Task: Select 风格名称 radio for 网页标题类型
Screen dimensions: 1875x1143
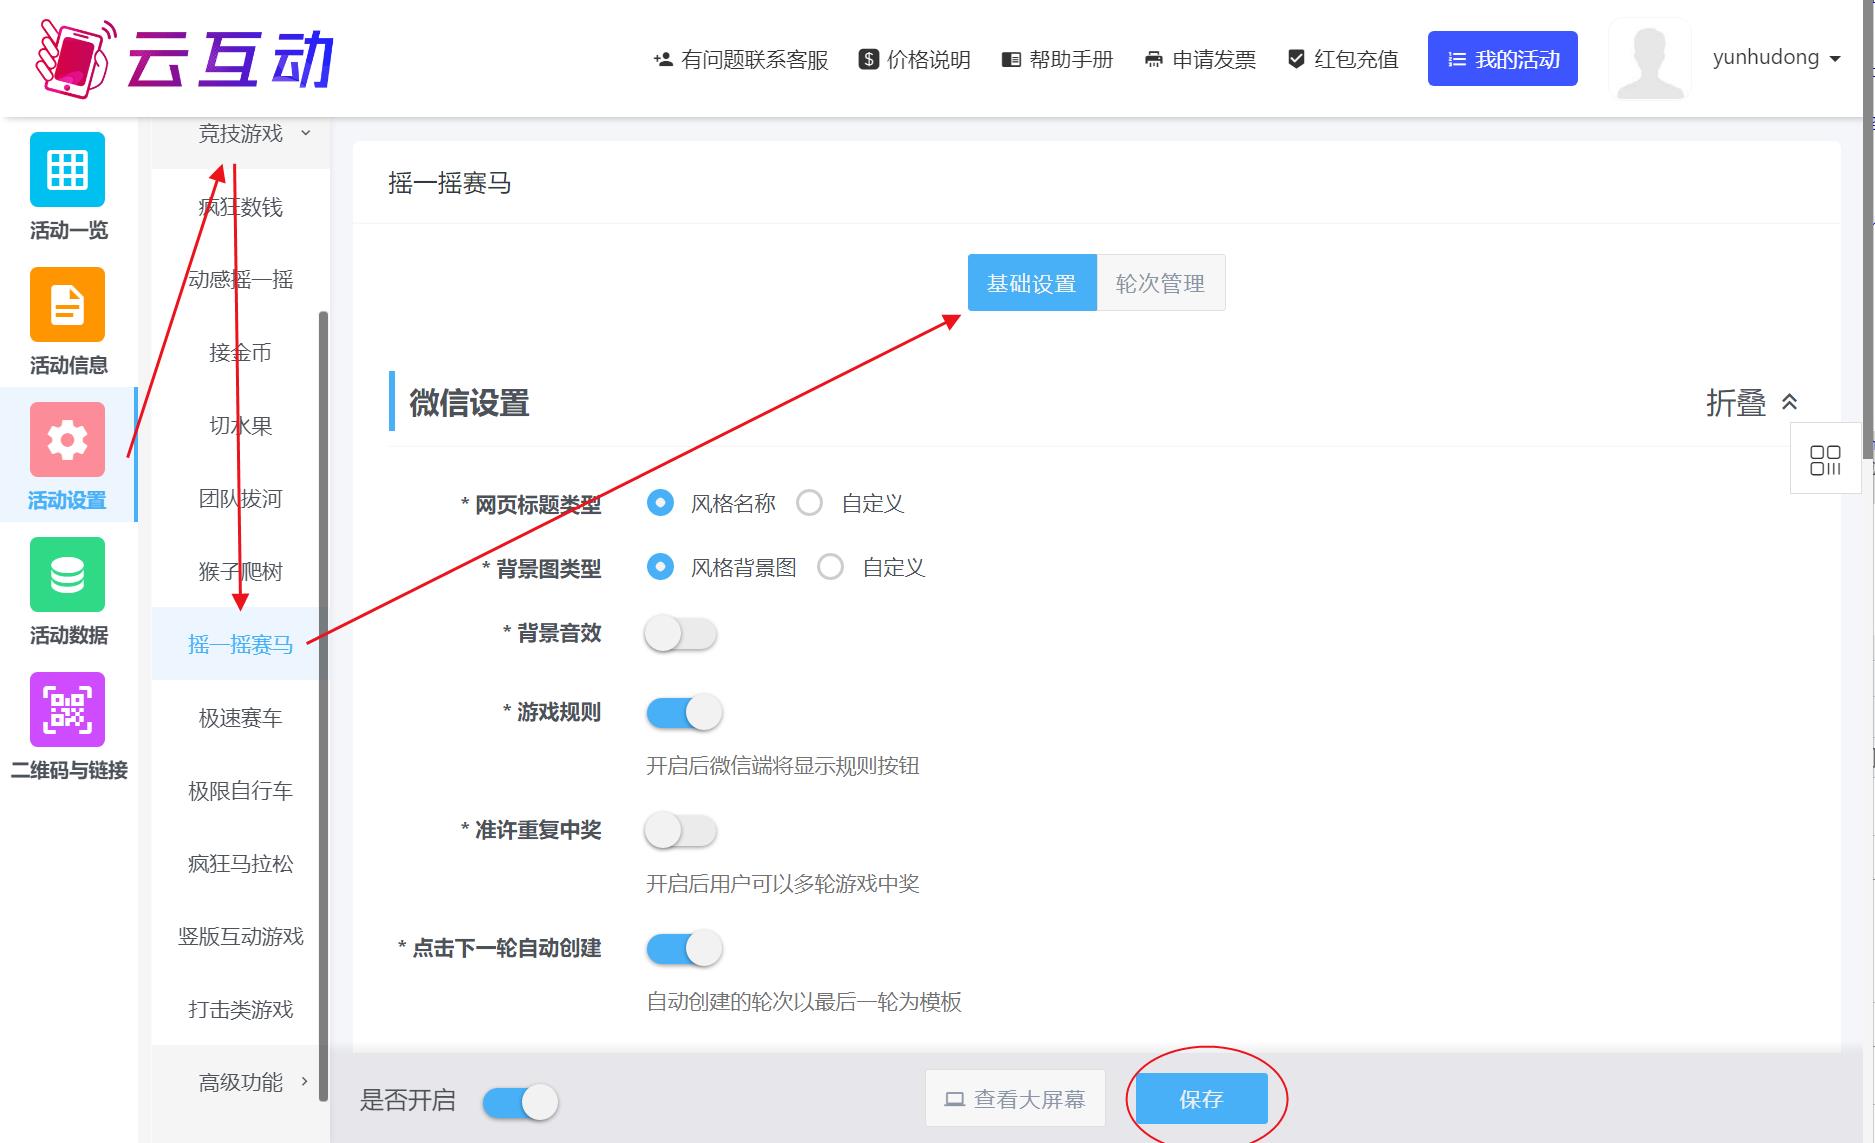Action: point(660,502)
